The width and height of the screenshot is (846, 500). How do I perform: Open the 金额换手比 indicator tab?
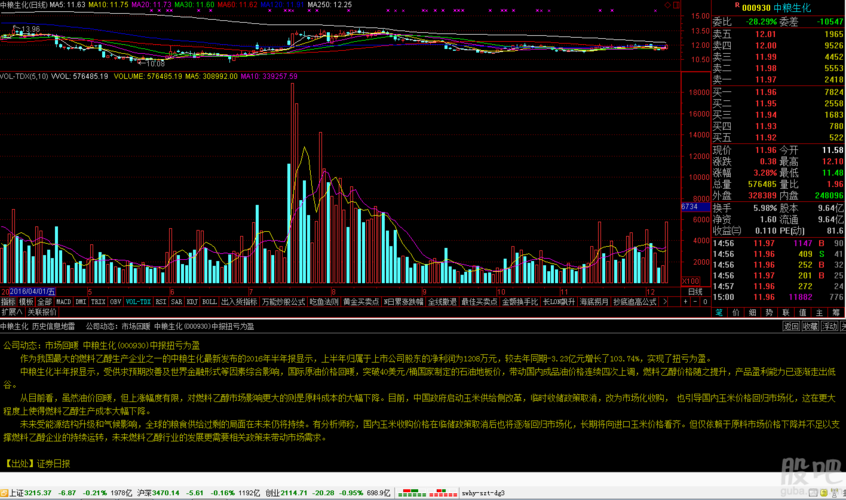coord(520,302)
